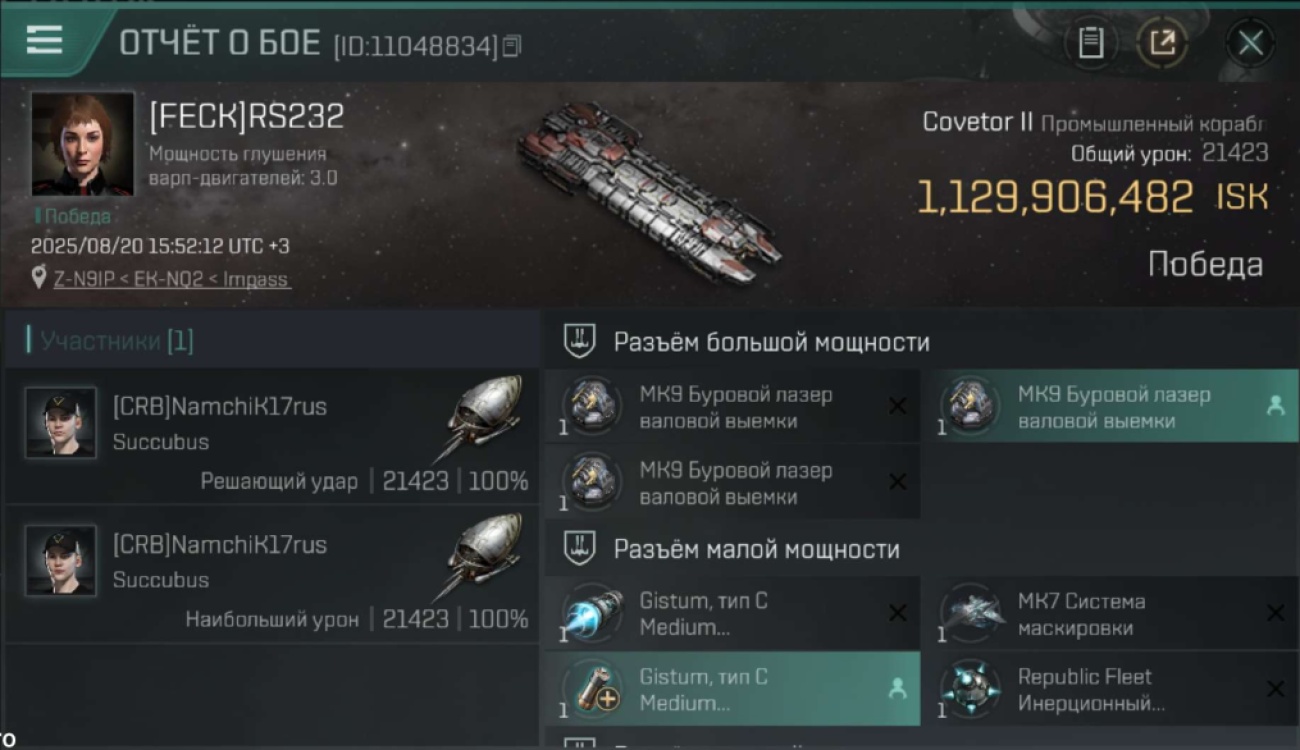This screenshot has width=1300, height=750.
Task: Select highlighted Gistum тип C Medium module
Action: 732,688
